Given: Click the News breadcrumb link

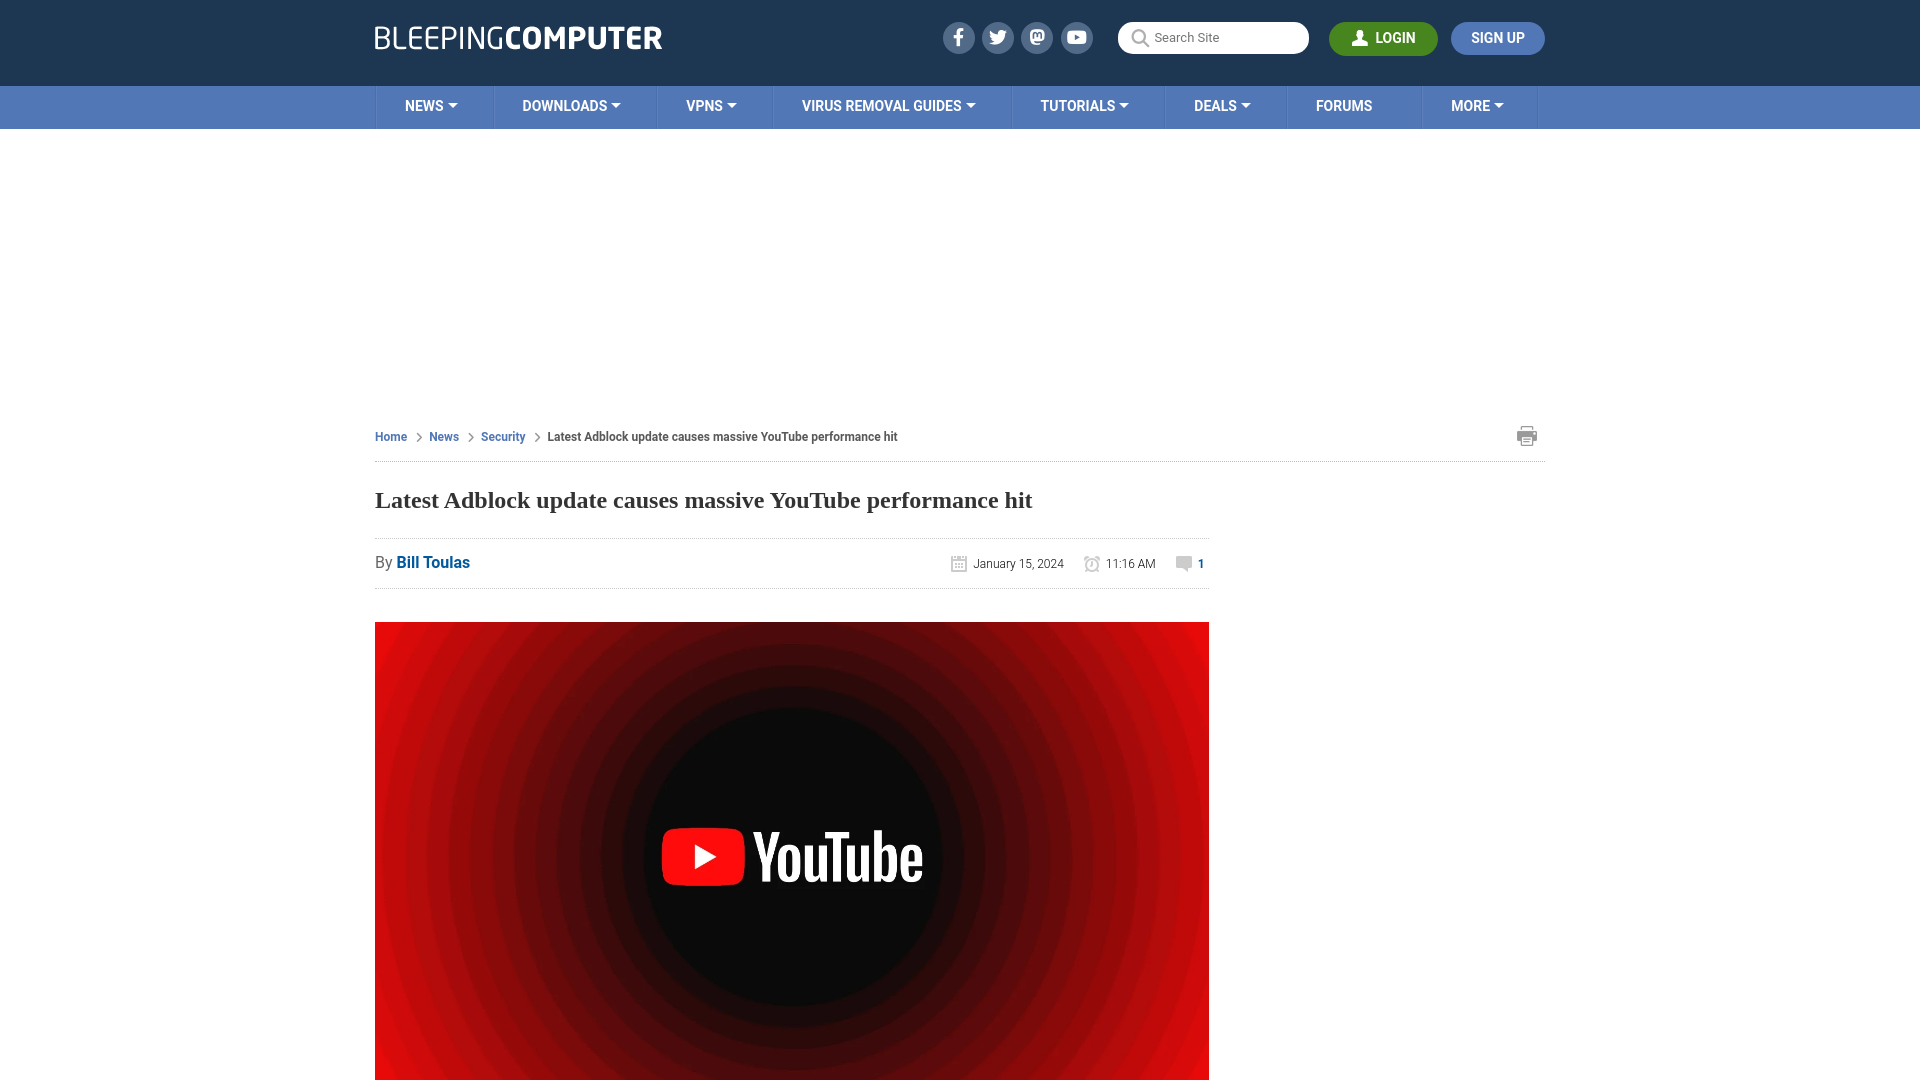Looking at the screenshot, I should tap(443, 436).
